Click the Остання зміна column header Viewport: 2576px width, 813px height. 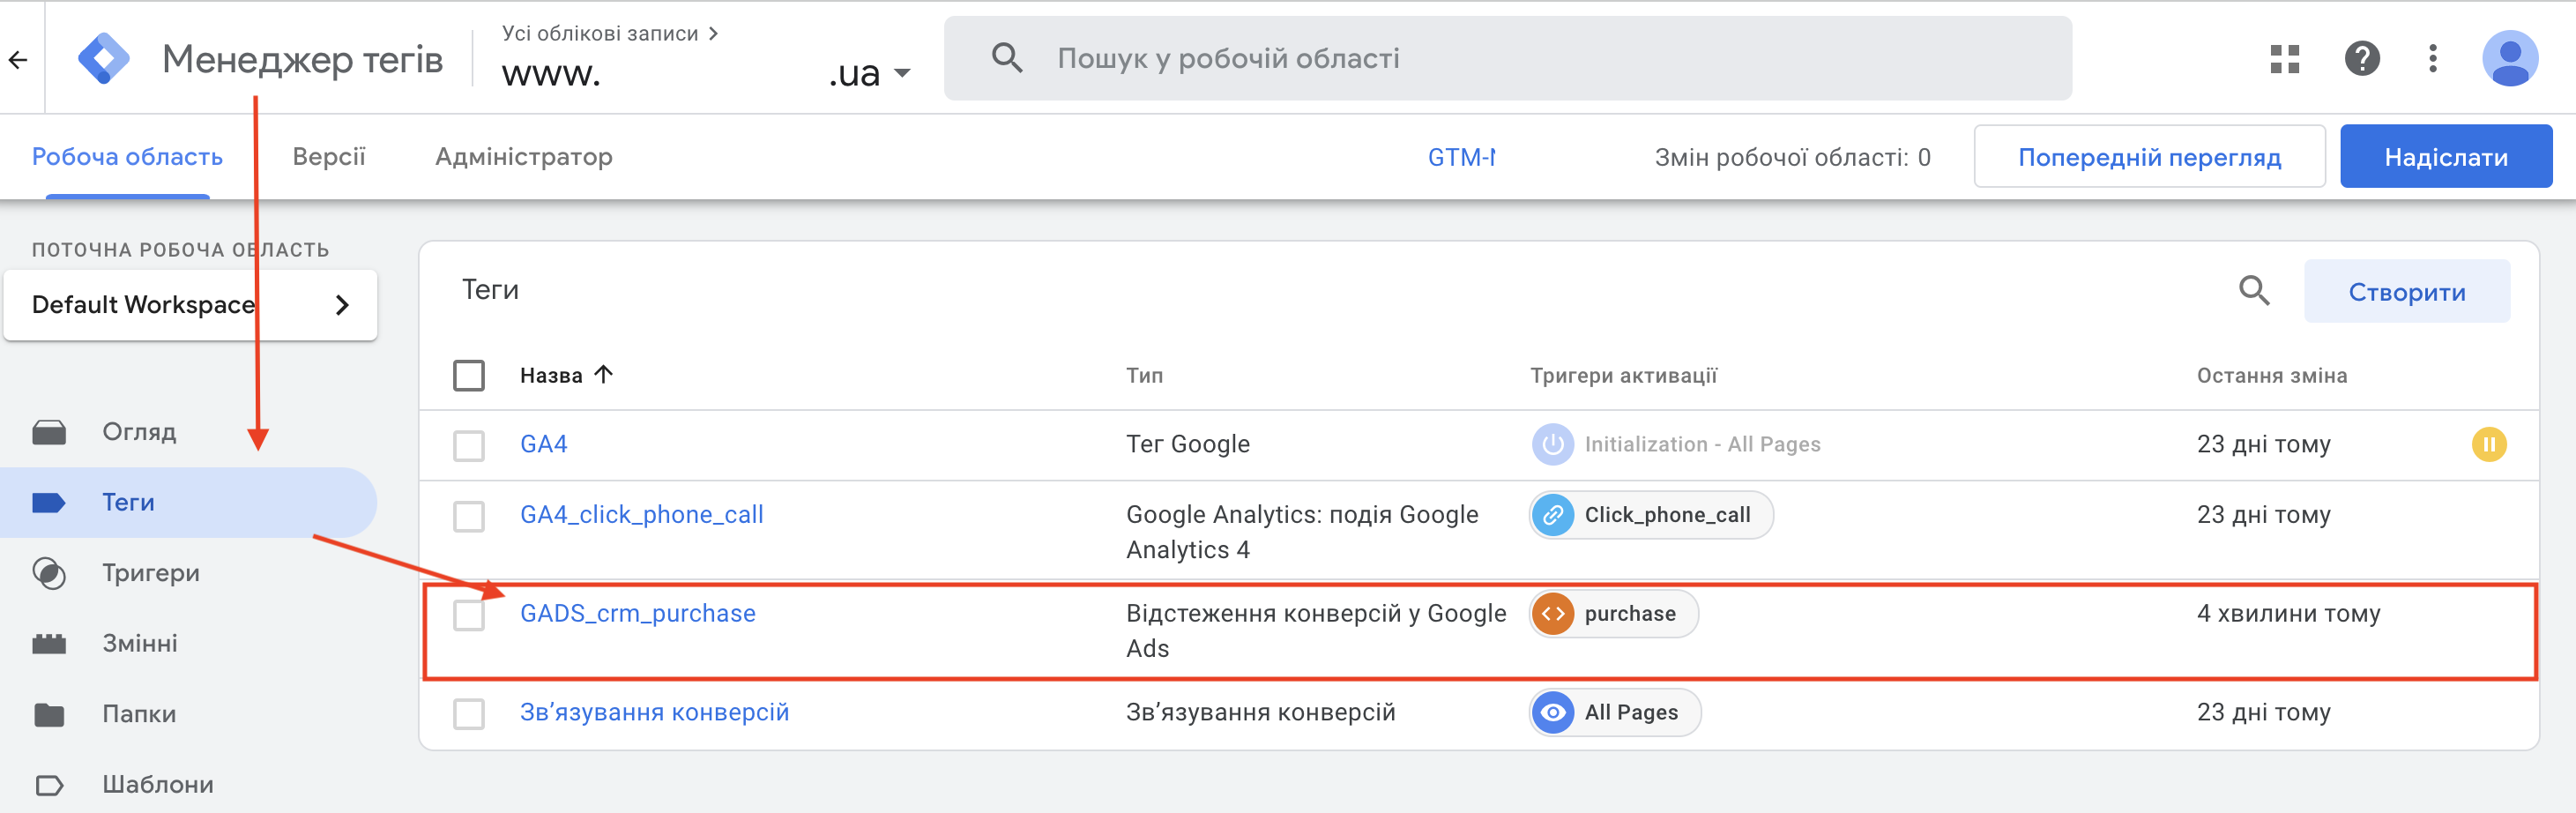pyautogui.click(x=2271, y=375)
